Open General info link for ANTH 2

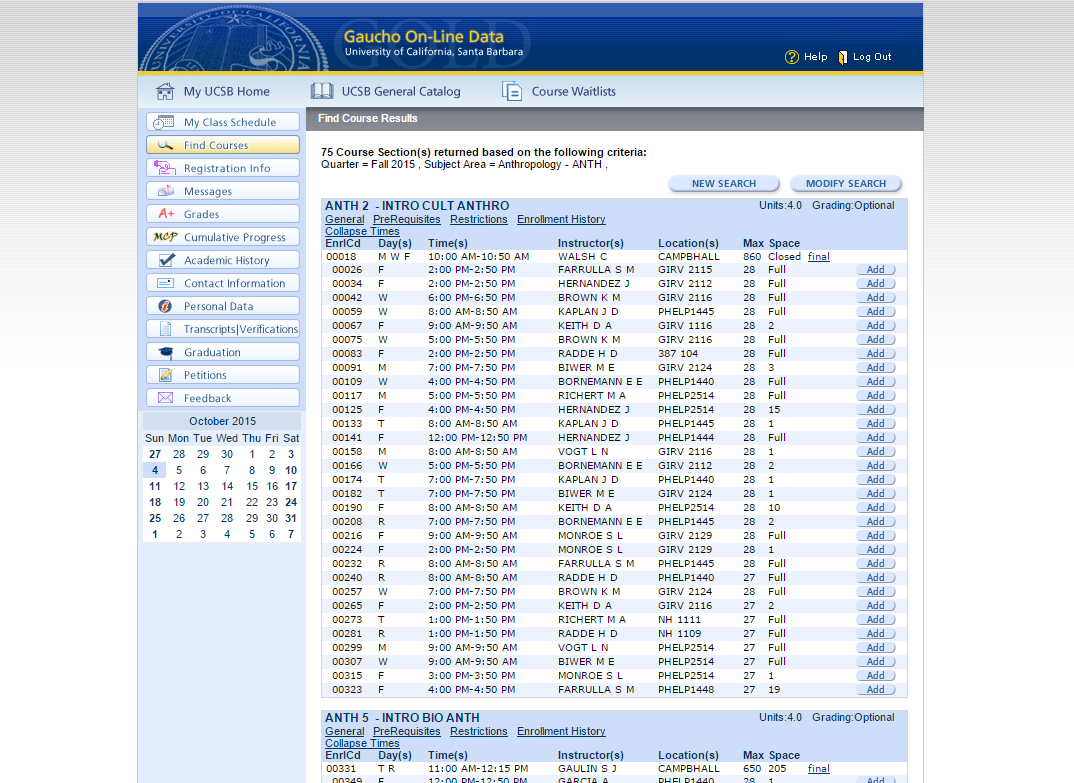[345, 219]
